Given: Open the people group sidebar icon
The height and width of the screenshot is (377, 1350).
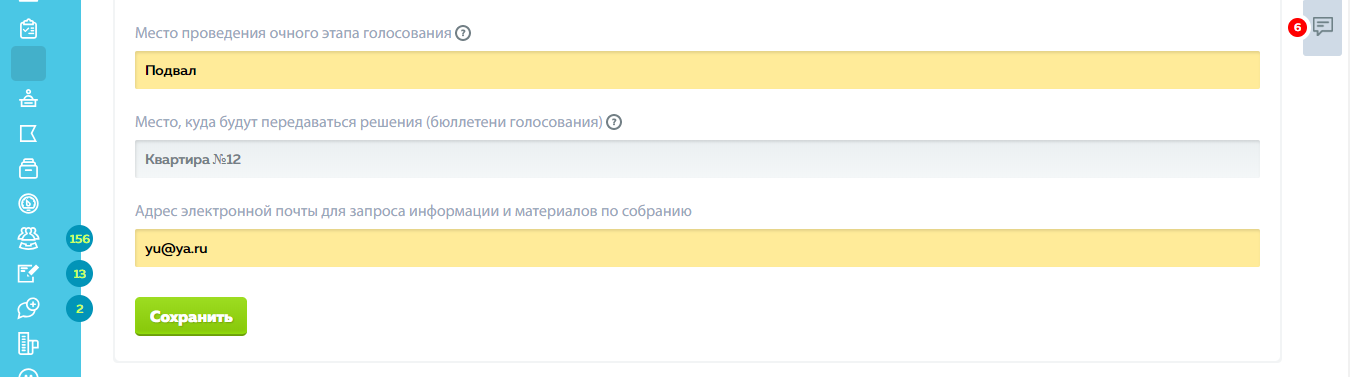Looking at the screenshot, I should point(28,238).
